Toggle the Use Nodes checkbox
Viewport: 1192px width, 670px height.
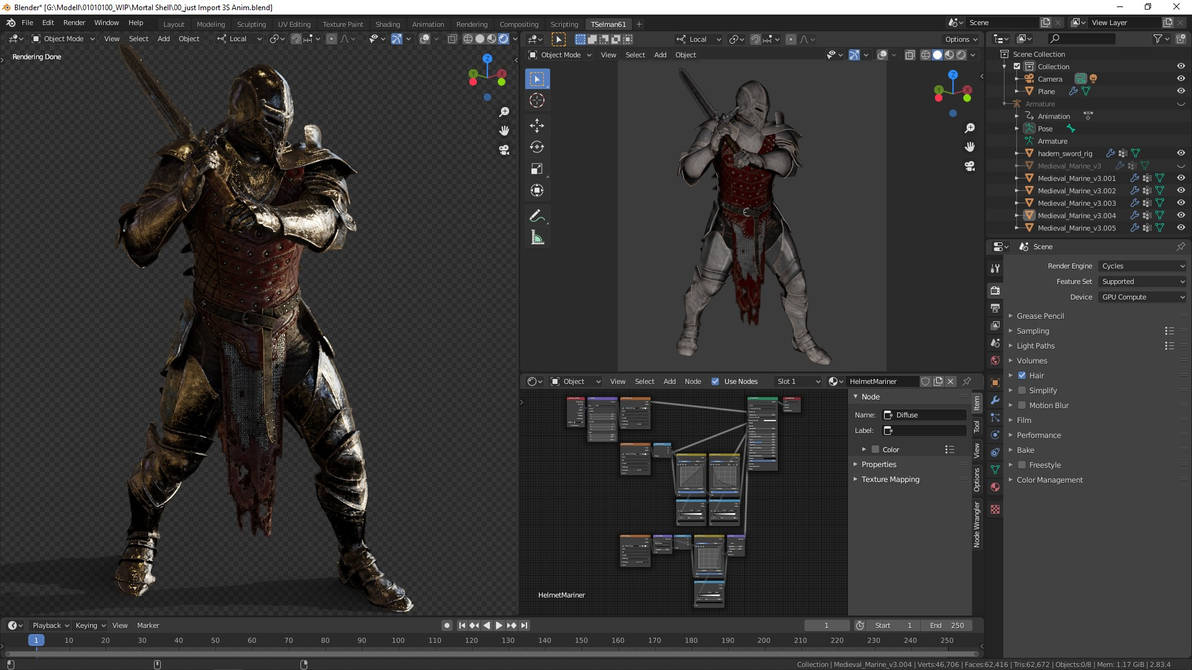715,381
